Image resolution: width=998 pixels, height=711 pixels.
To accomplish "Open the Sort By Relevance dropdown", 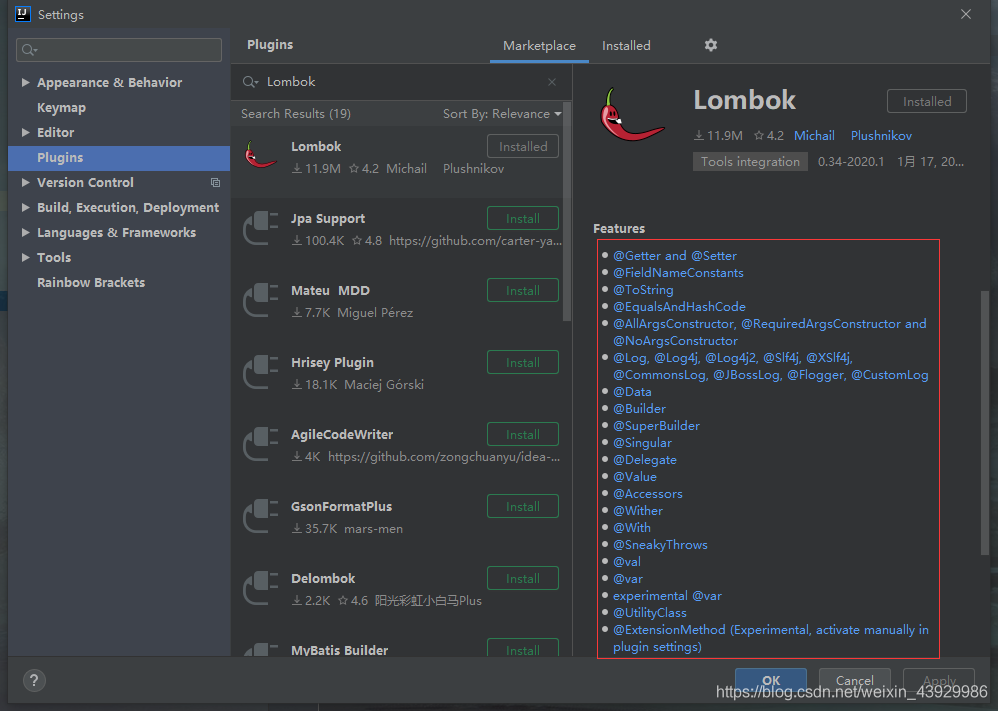I will coord(502,114).
